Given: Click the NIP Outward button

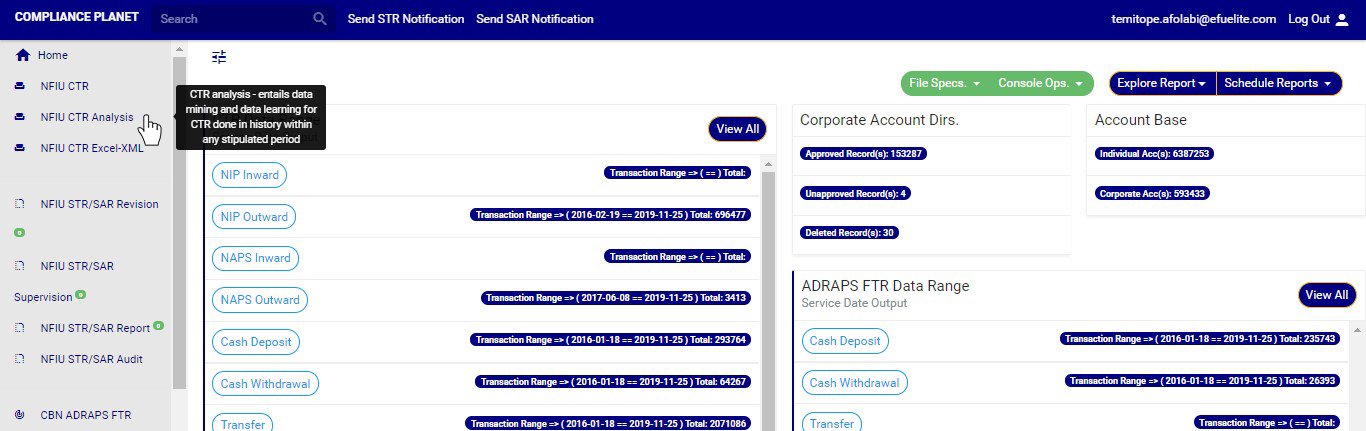Looking at the screenshot, I should pyautogui.click(x=254, y=217).
